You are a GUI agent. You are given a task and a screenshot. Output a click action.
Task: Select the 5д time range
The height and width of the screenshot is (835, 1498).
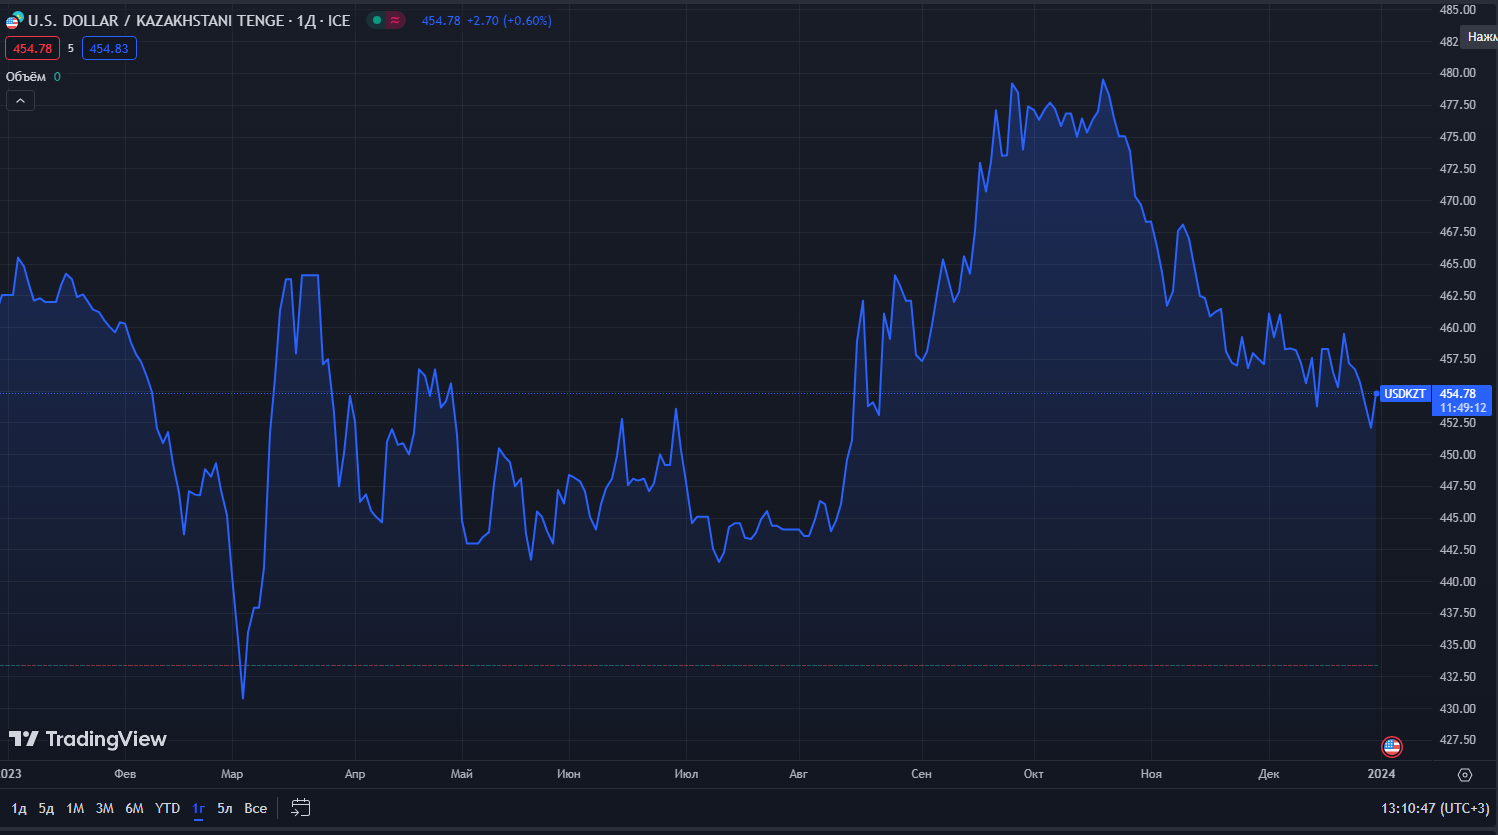point(46,808)
